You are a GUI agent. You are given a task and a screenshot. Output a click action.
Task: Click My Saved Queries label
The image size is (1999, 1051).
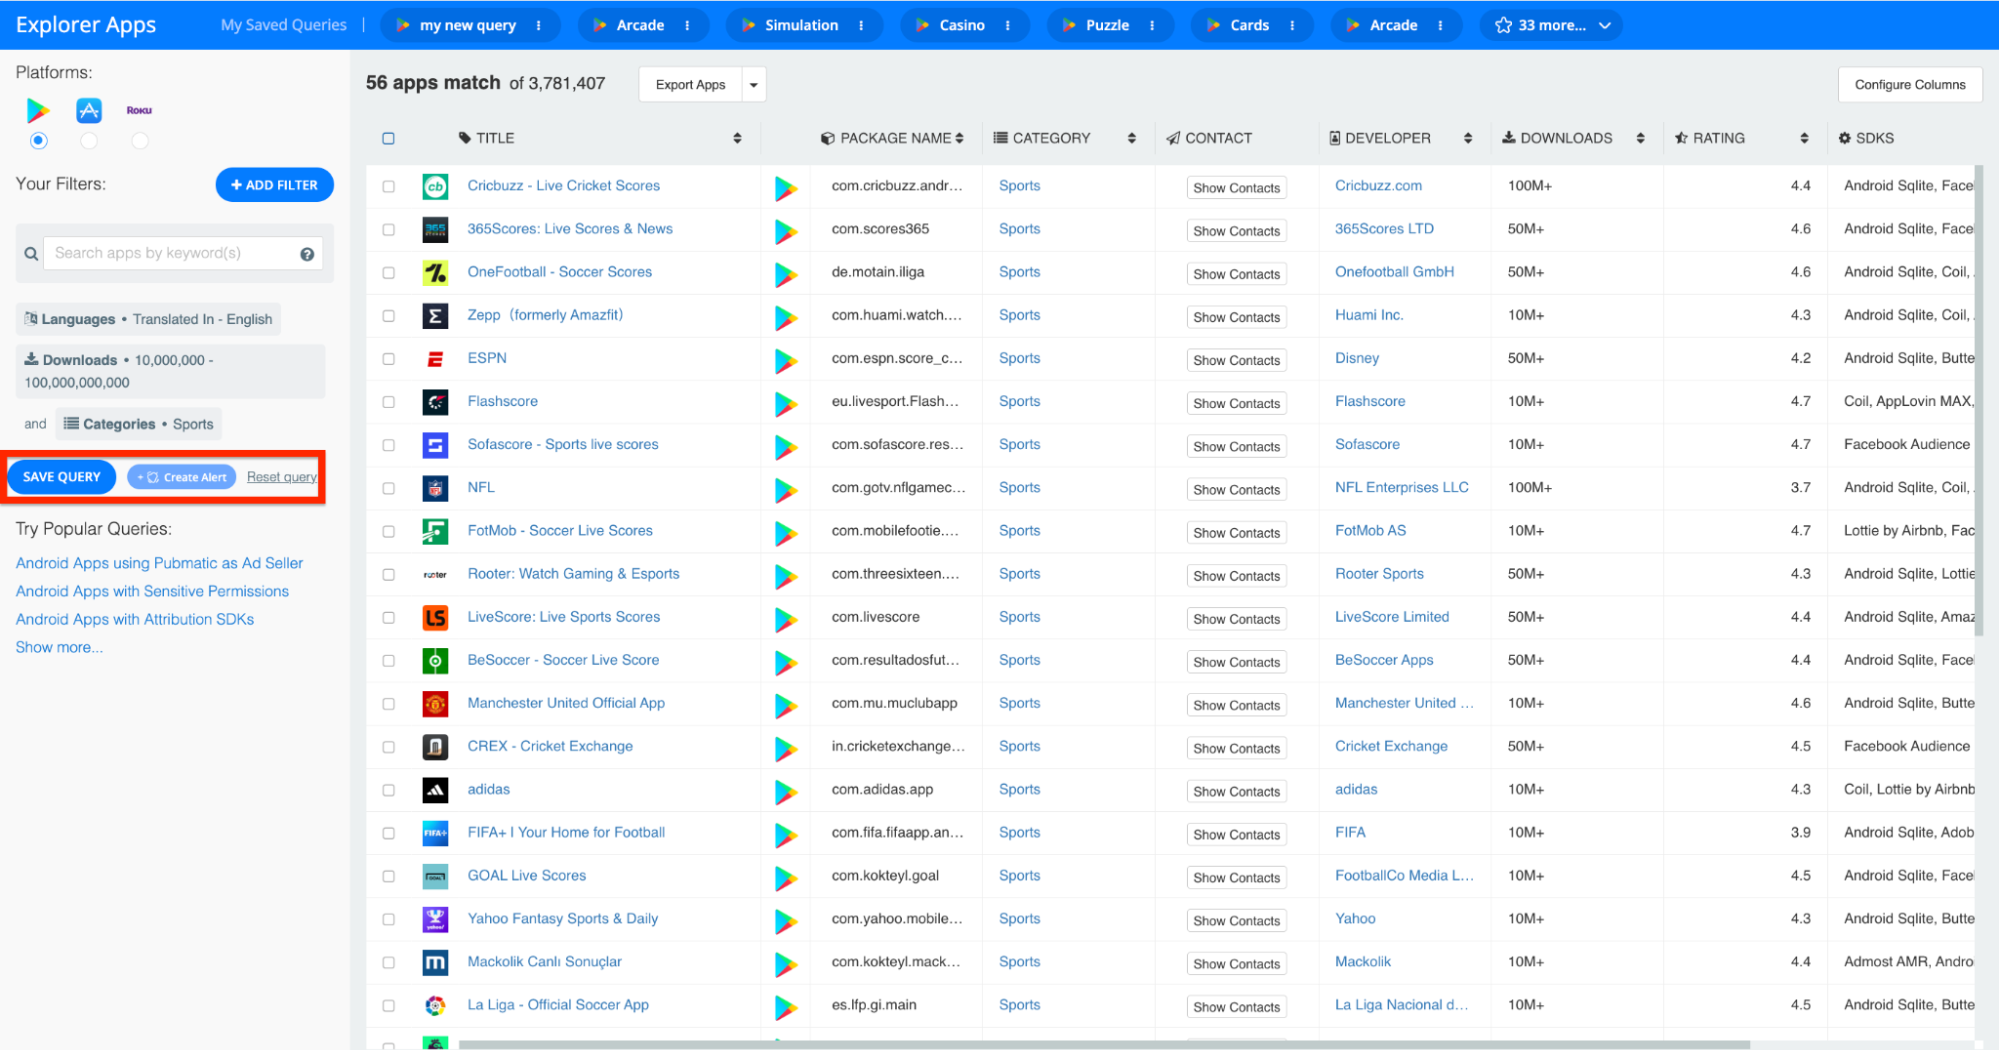[284, 25]
